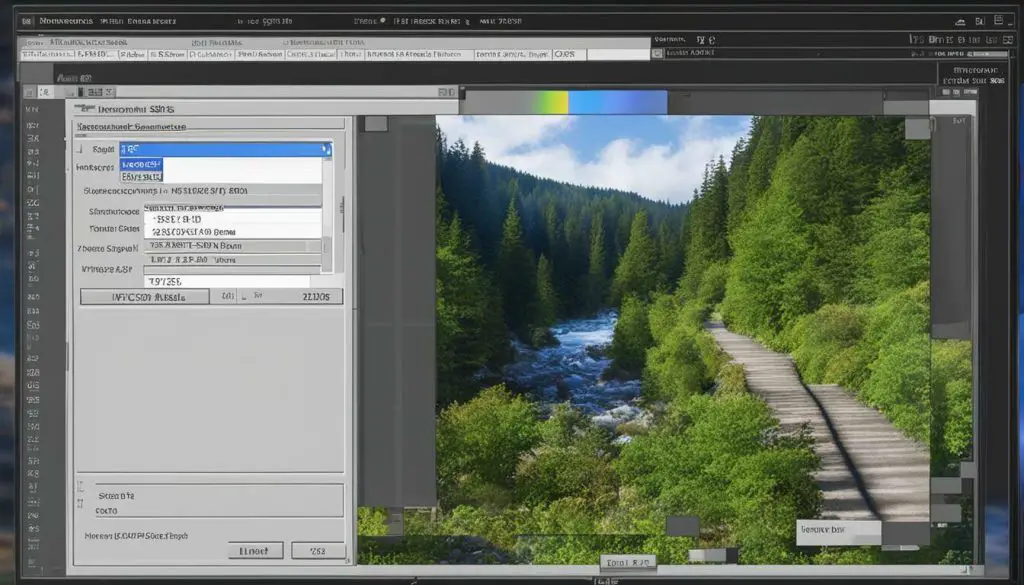Click the wide bordered button left of 2110S

click(x=145, y=297)
